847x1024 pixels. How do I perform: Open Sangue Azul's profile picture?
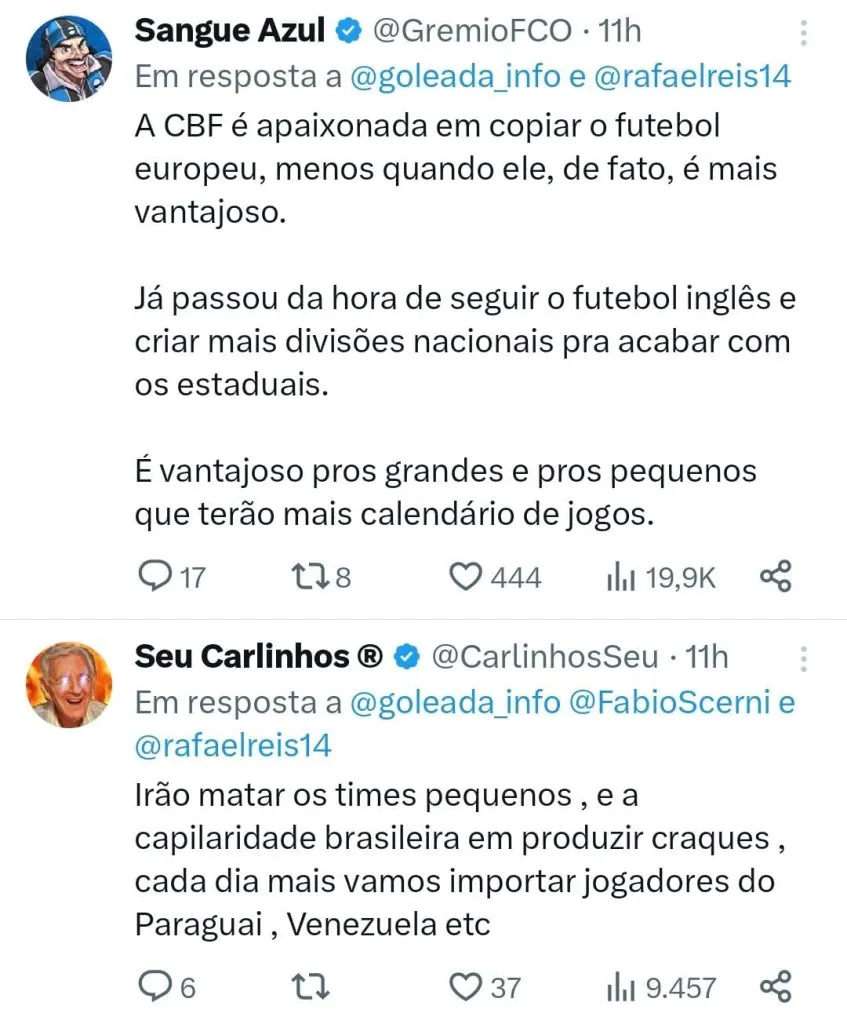[x=69, y=60]
